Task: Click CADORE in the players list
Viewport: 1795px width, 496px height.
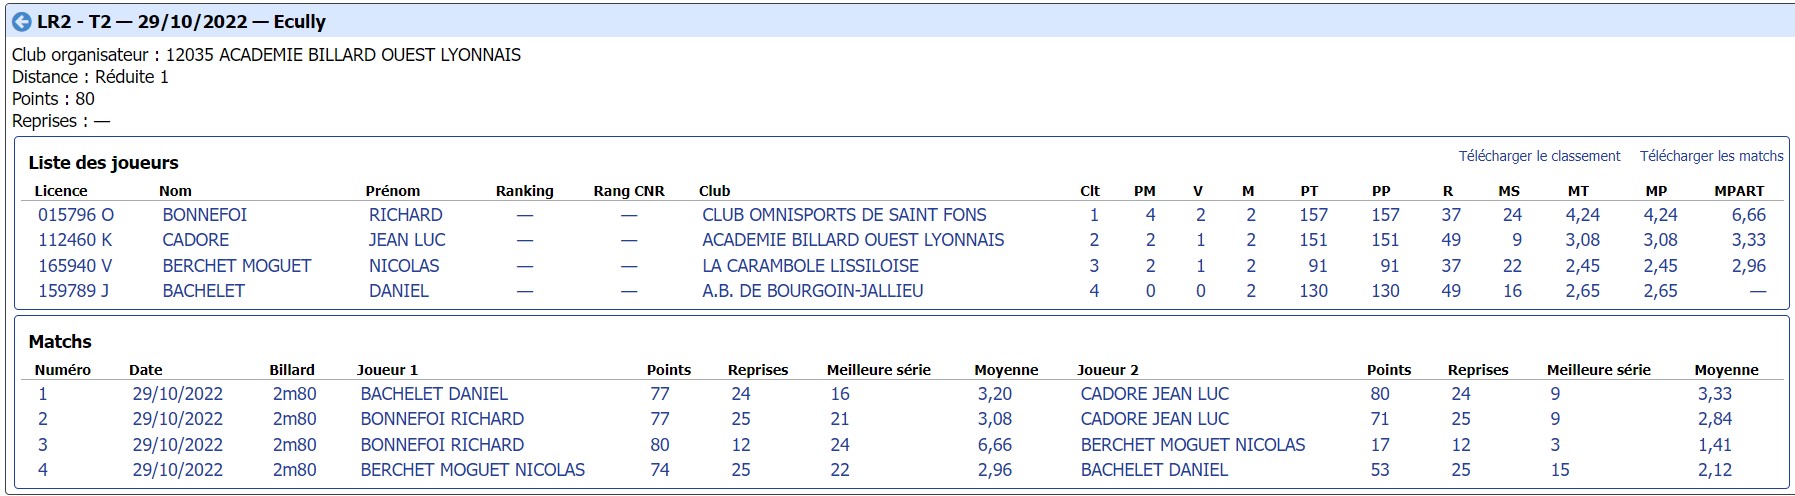Action: pos(195,240)
